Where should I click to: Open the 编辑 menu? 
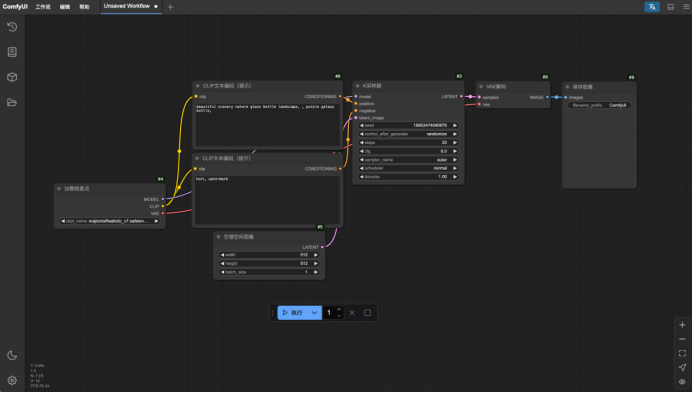pos(65,7)
